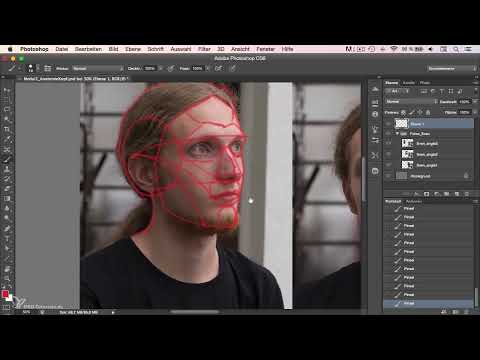
Task: Select the Gradient tool
Action: 7,199
